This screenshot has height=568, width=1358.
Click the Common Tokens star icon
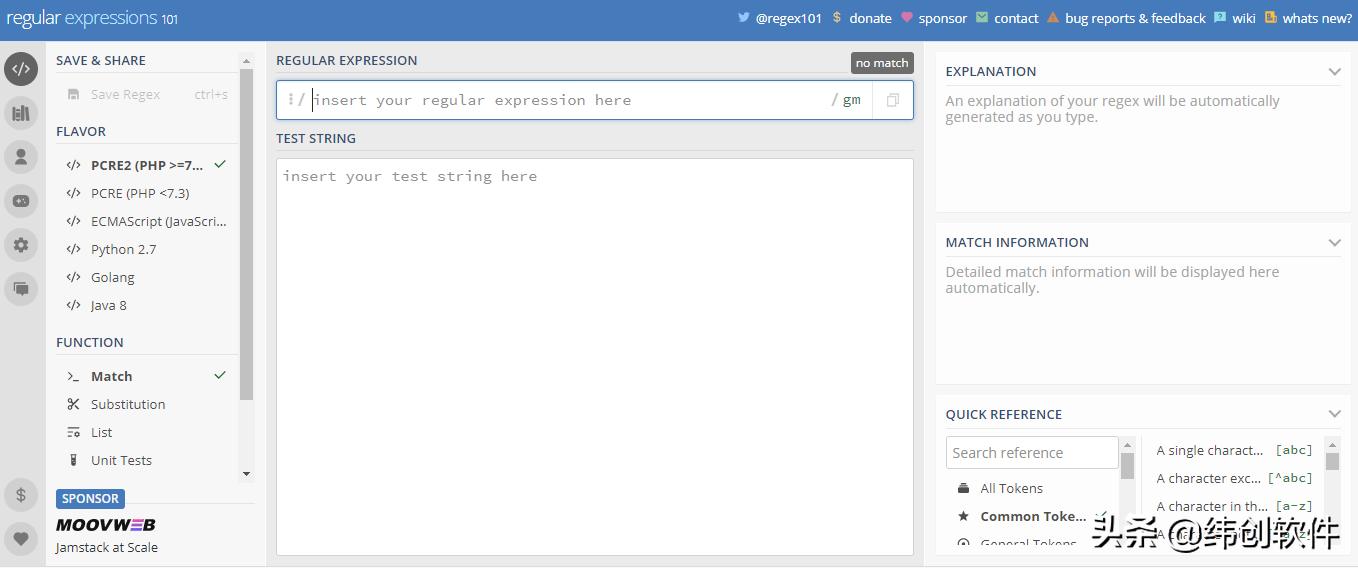click(963, 517)
